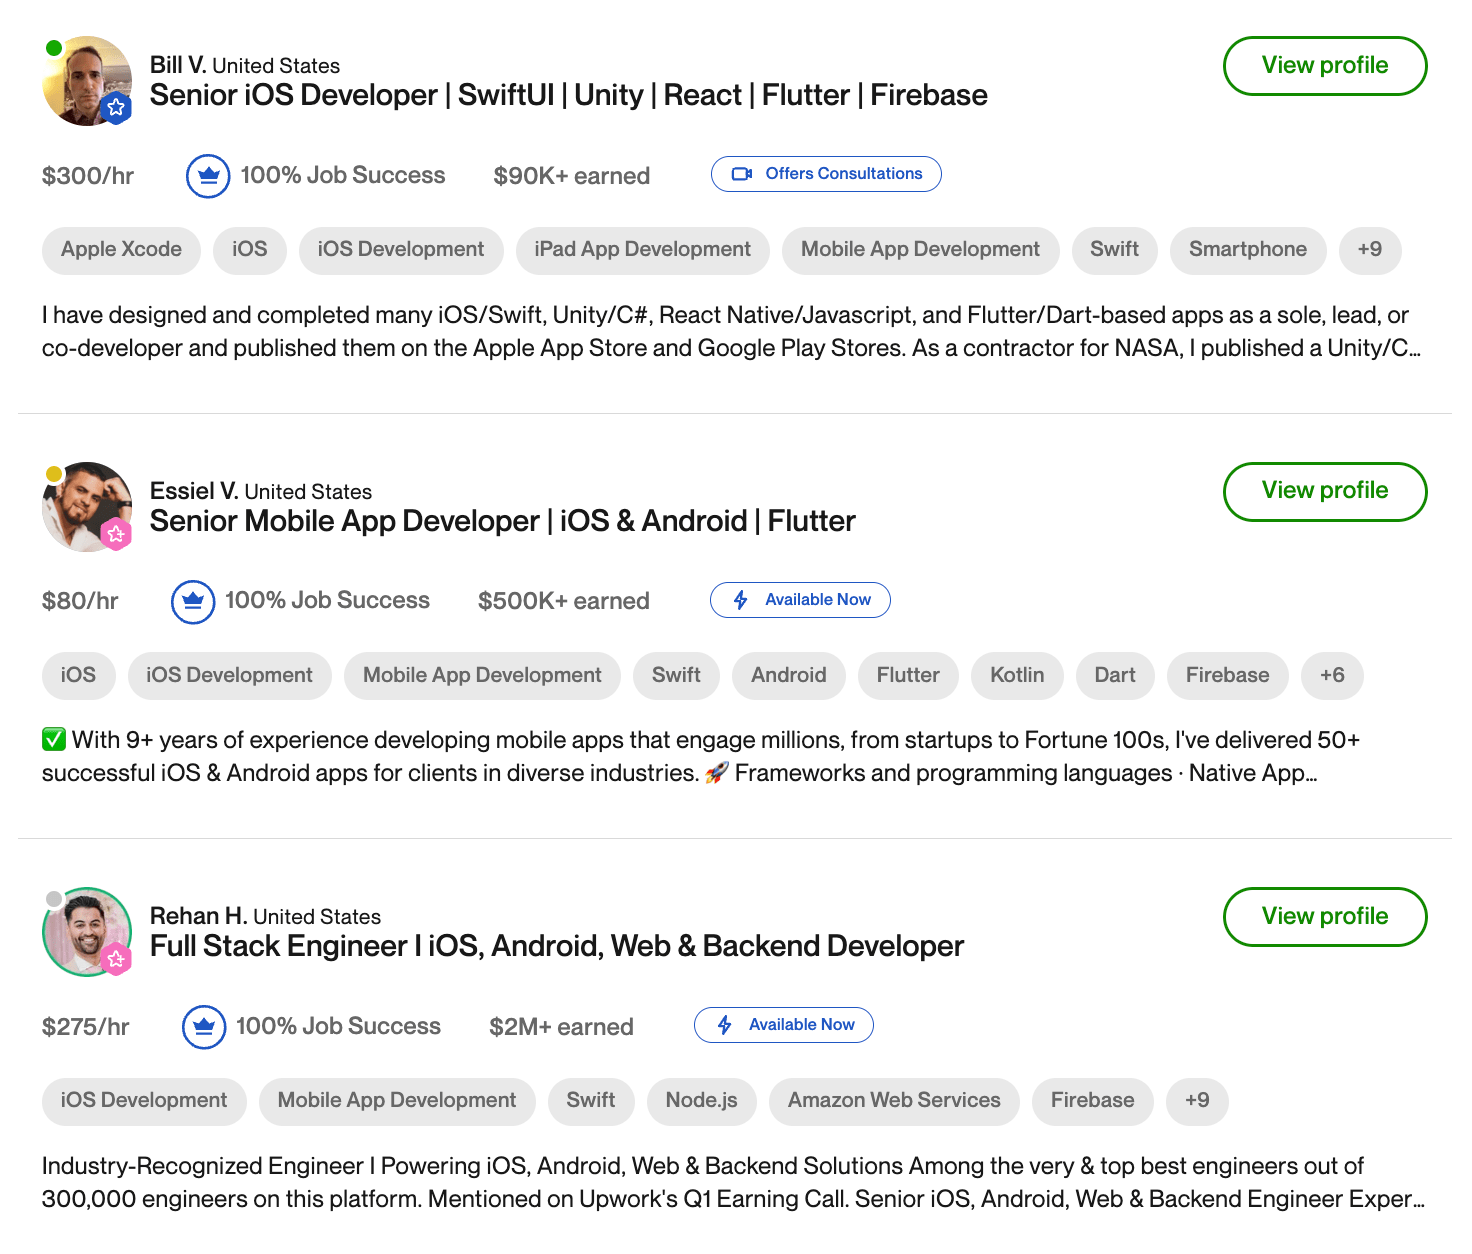Image resolution: width=1472 pixels, height=1254 pixels.
Task: Click the pink badge on Essiel's profile photo
Action: coord(117,535)
